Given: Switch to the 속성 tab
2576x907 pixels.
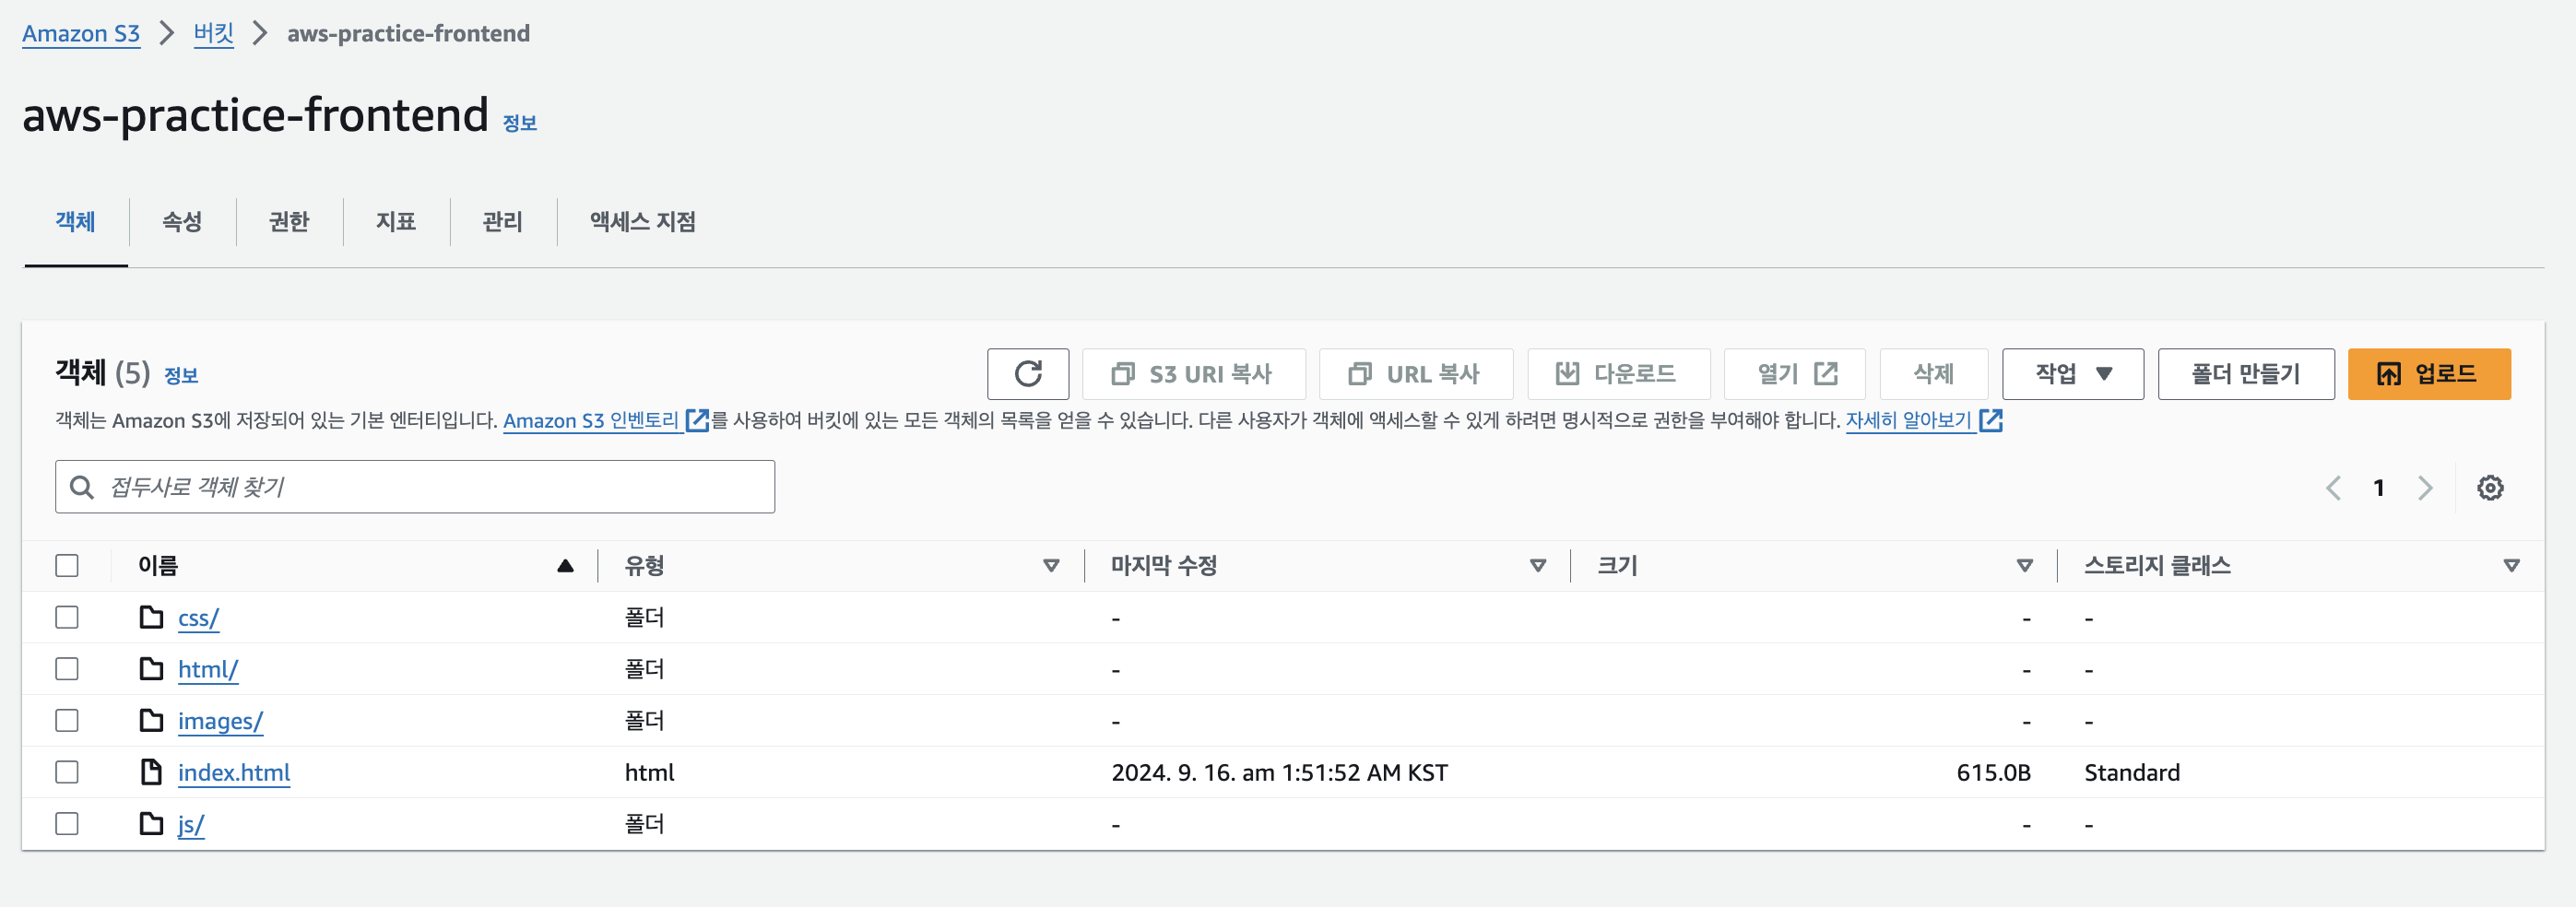Looking at the screenshot, I should point(182,222).
